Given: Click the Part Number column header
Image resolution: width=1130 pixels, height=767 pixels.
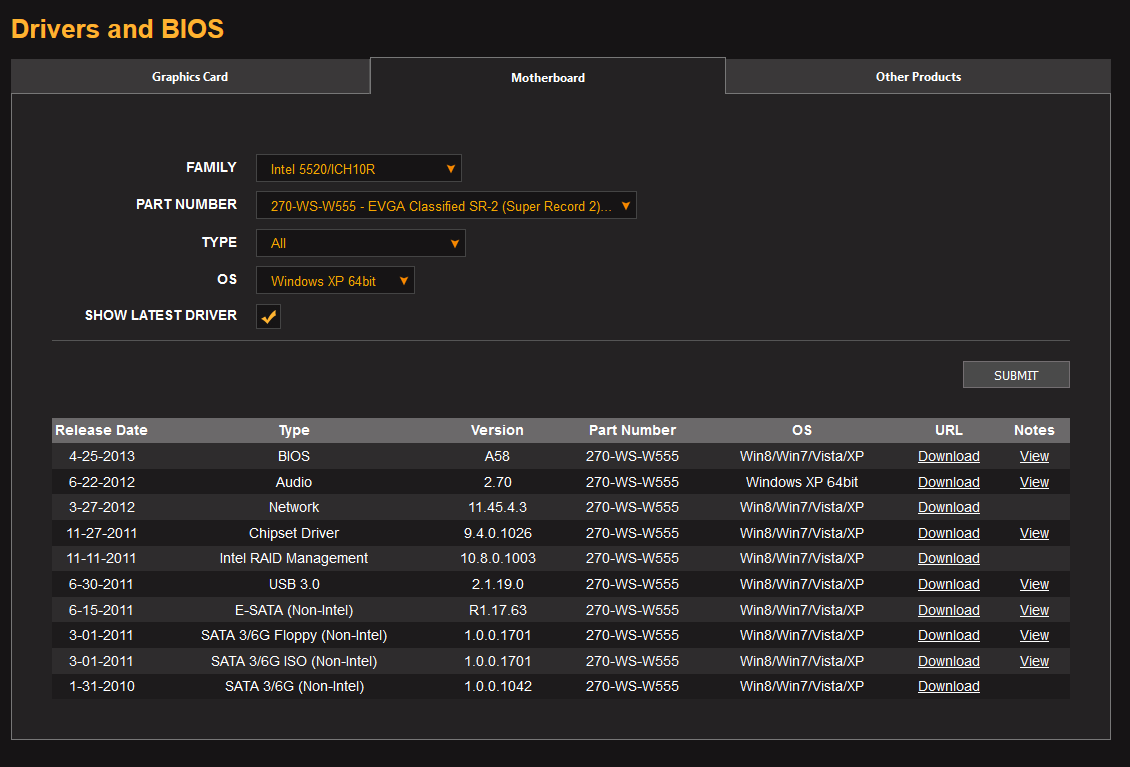Looking at the screenshot, I should pos(632,430).
